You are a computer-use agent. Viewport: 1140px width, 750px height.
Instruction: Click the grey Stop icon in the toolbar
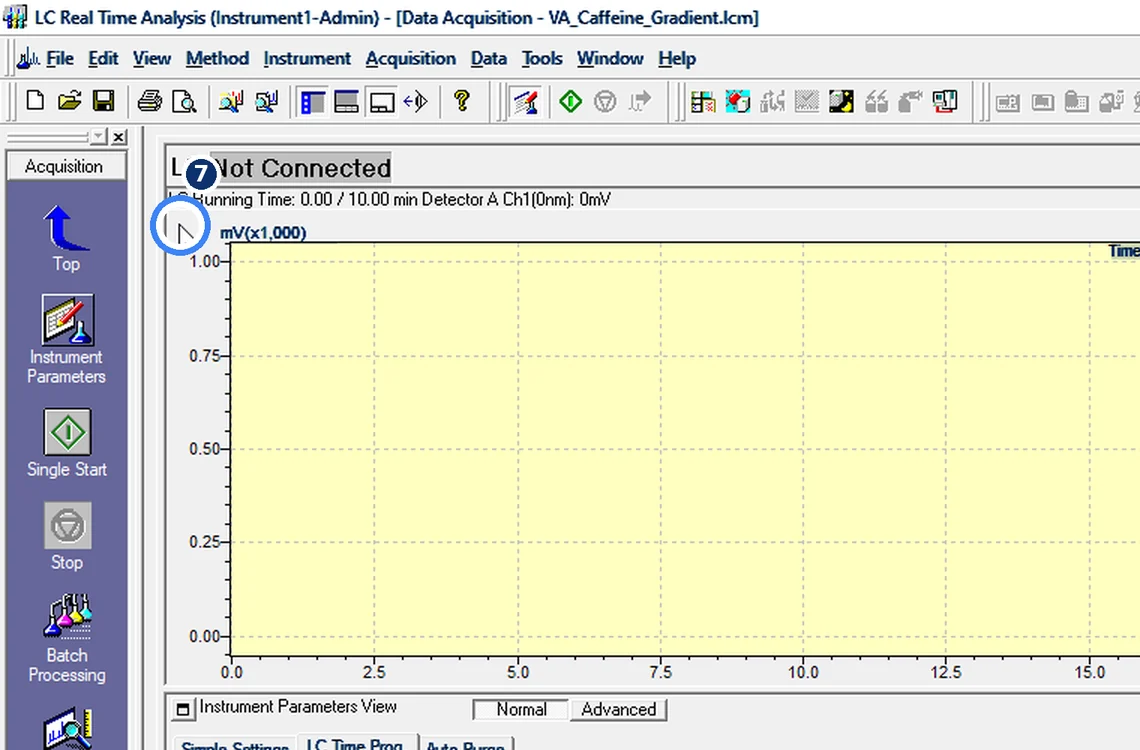pos(605,101)
